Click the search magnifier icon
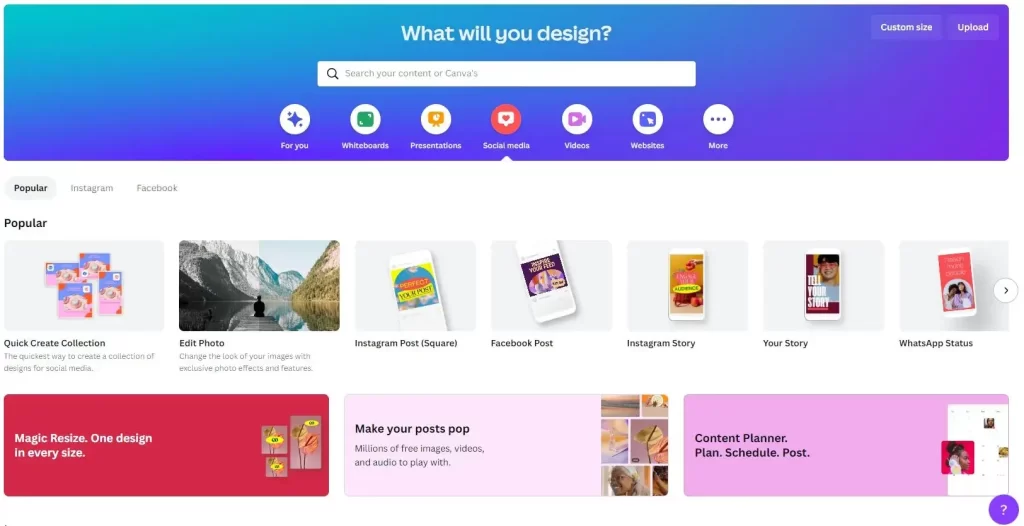The image size is (1024, 526). click(332, 74)
